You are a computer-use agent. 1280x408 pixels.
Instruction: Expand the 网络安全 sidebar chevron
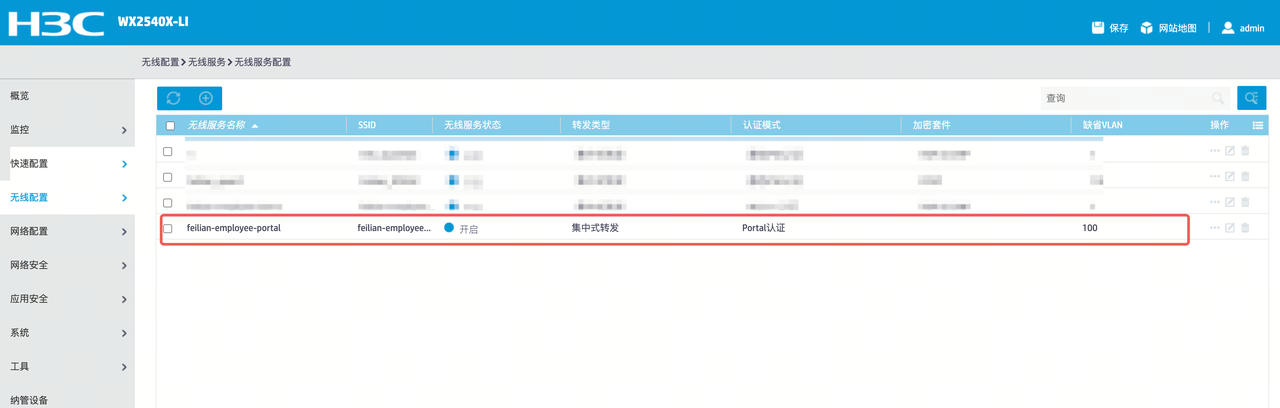tap(124, 266)
